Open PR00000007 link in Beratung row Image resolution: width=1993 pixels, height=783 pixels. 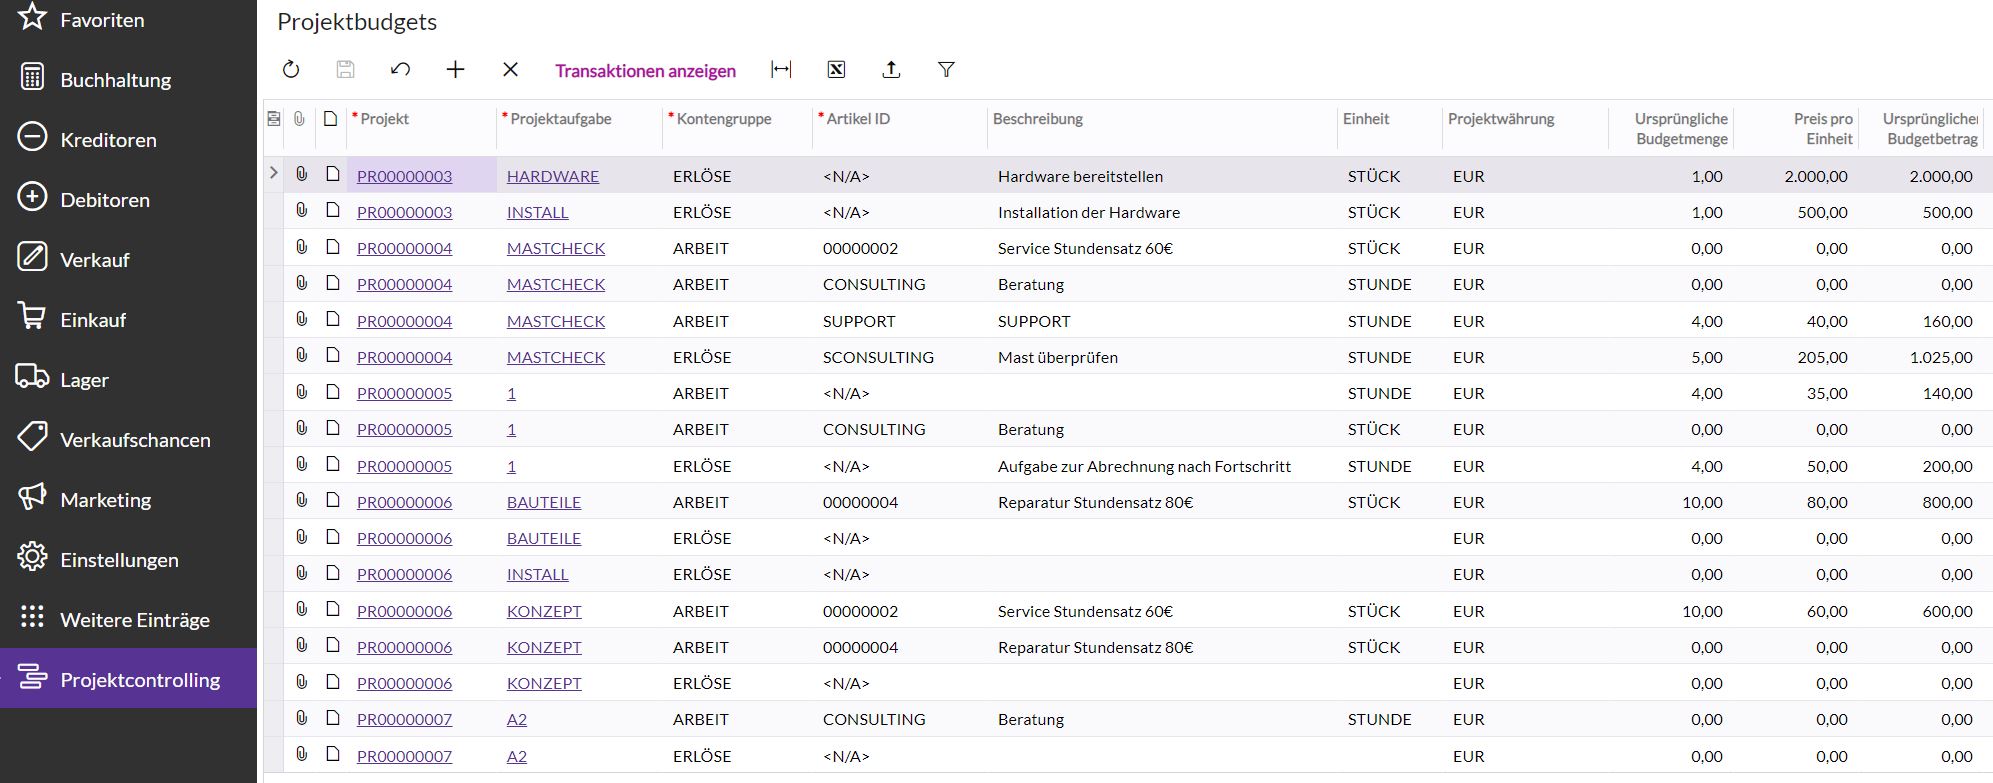(x=404, y=719)
